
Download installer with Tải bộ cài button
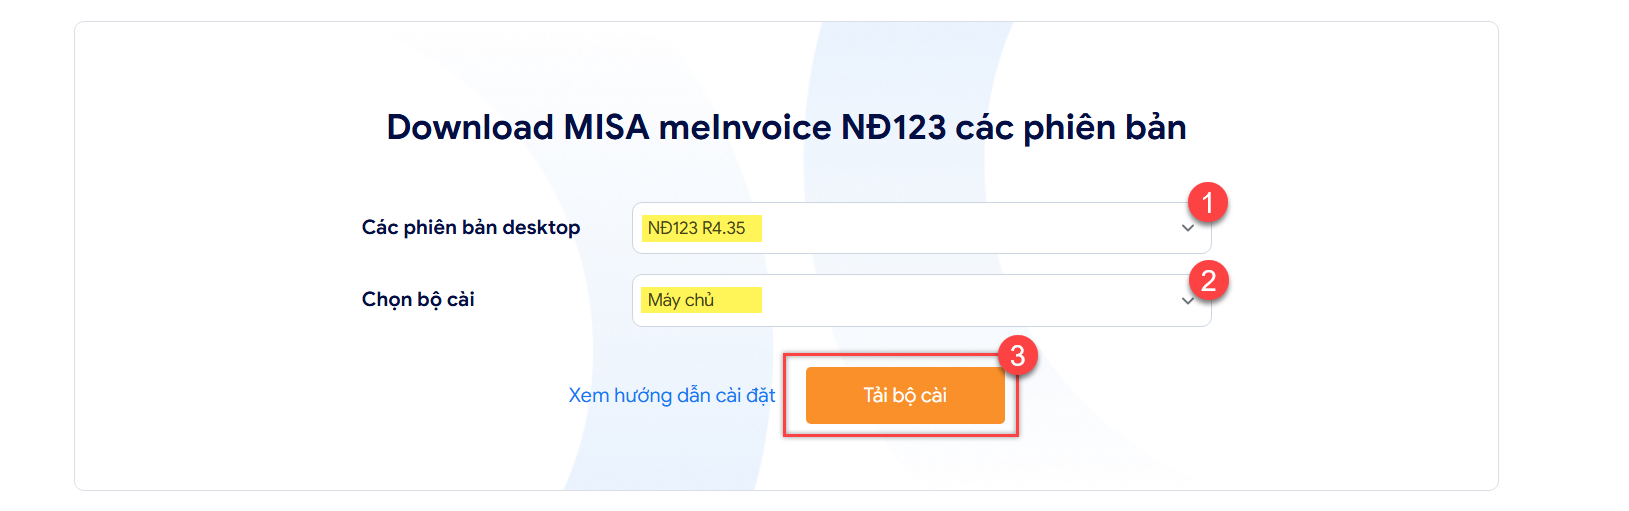905,395
